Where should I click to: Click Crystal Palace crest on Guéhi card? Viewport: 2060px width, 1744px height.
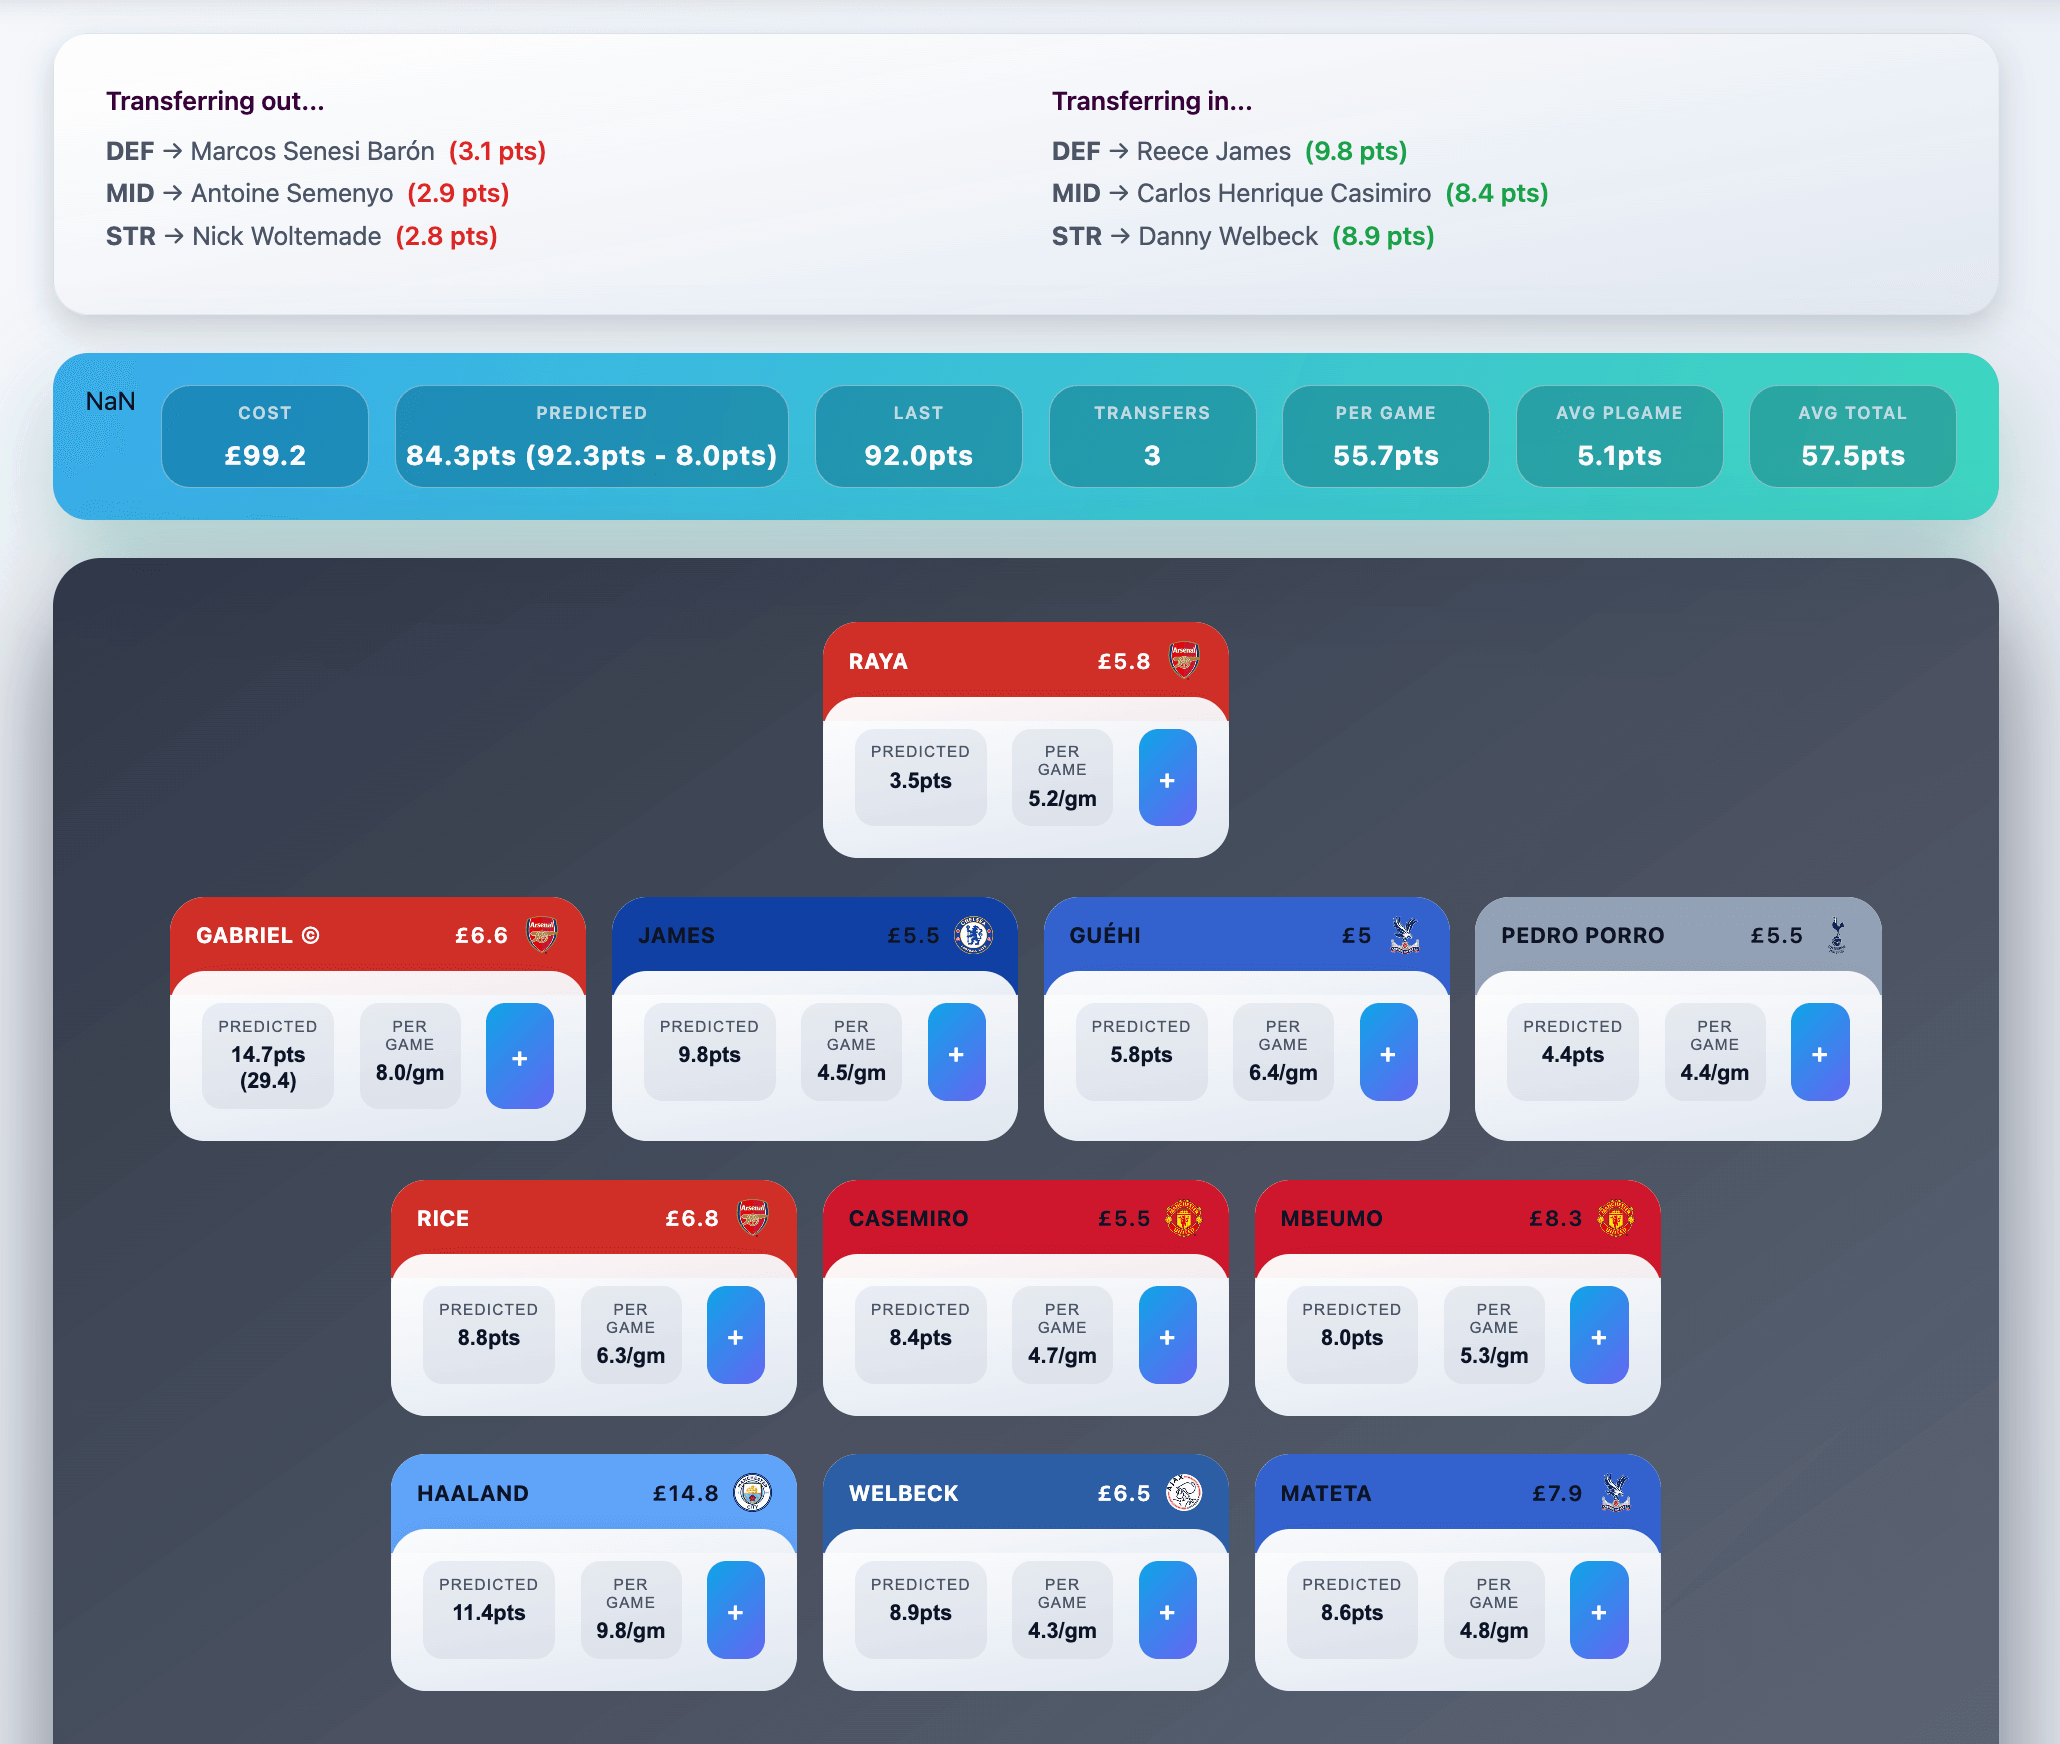[1404, 935]
